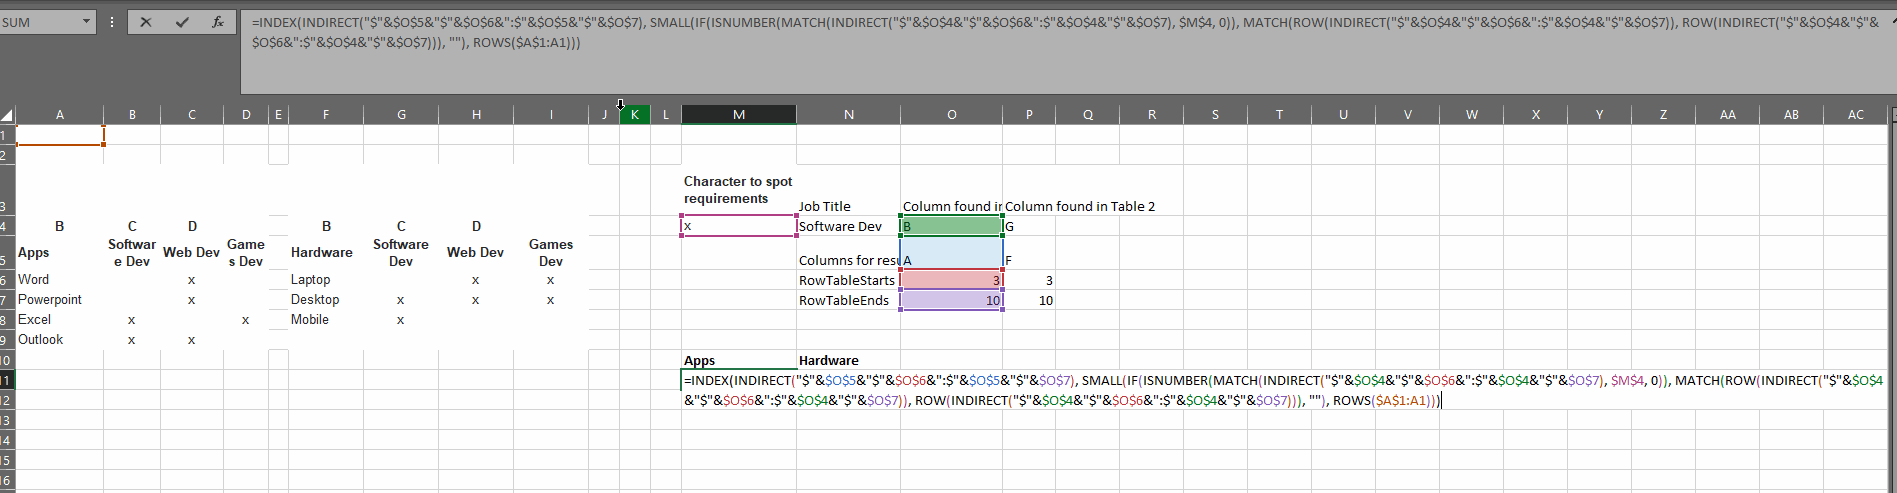Select column W header

(x=1472, y=115)
